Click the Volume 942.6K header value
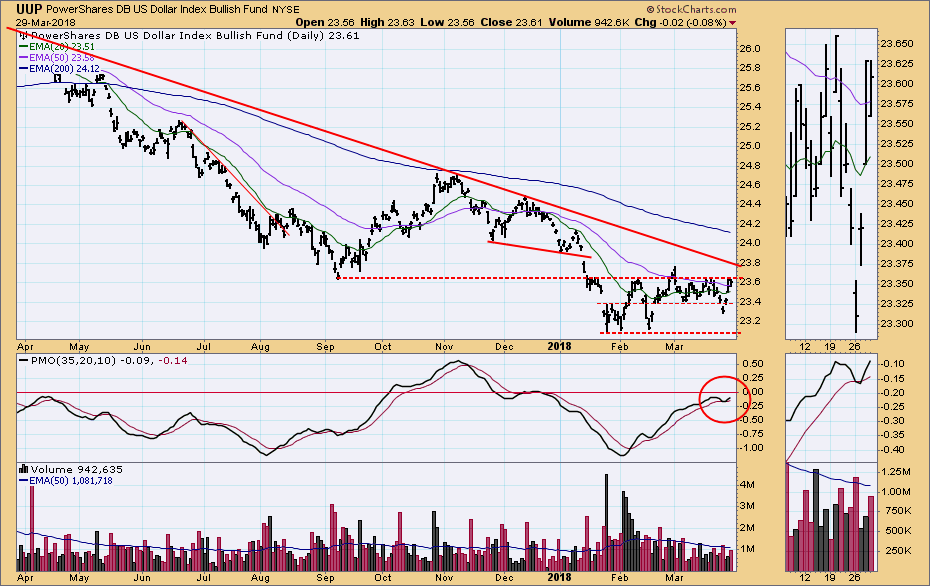 click(x=589, y=23)
